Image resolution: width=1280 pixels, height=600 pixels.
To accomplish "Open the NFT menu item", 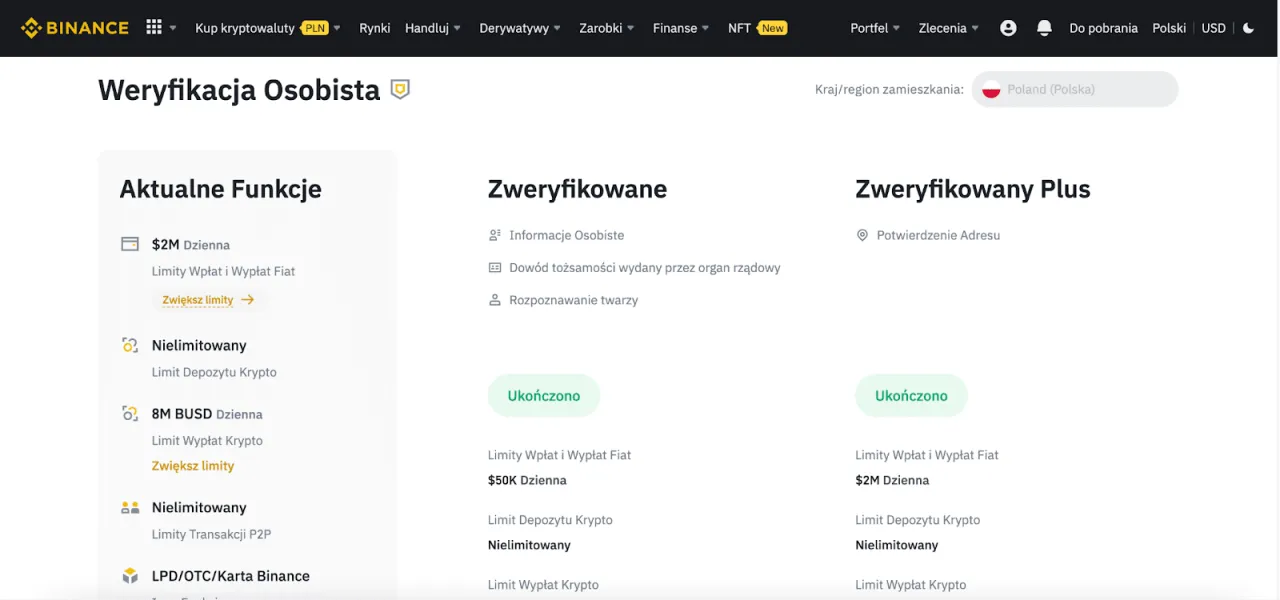I will (x=739, y=28).
